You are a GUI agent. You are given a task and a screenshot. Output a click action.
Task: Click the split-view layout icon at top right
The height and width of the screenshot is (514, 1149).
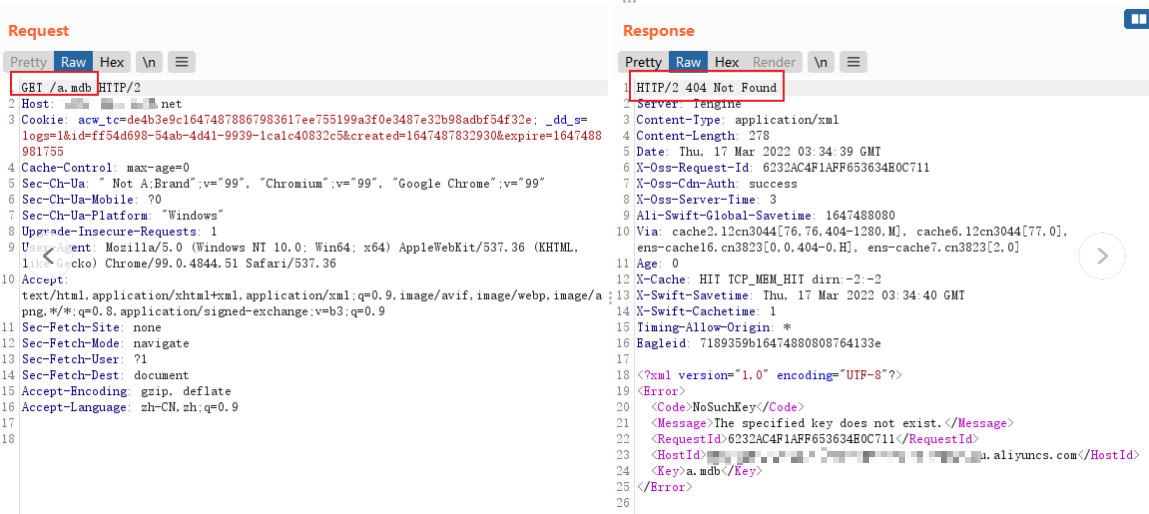coord(1136,19)
